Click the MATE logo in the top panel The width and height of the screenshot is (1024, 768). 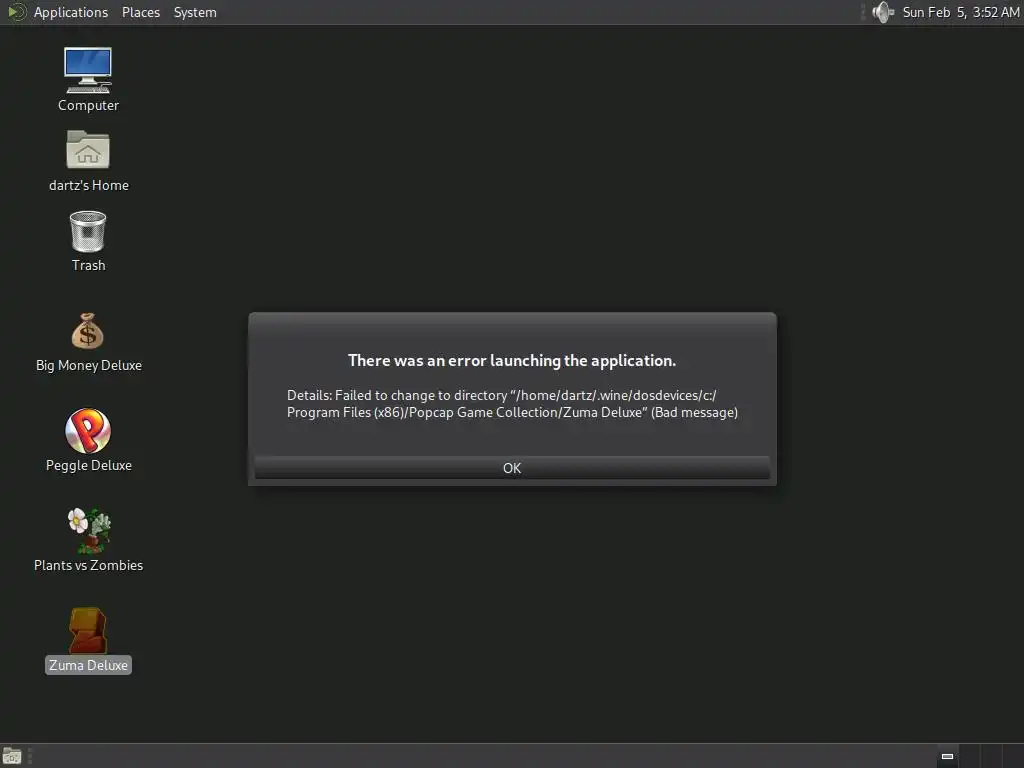(16, 12)
